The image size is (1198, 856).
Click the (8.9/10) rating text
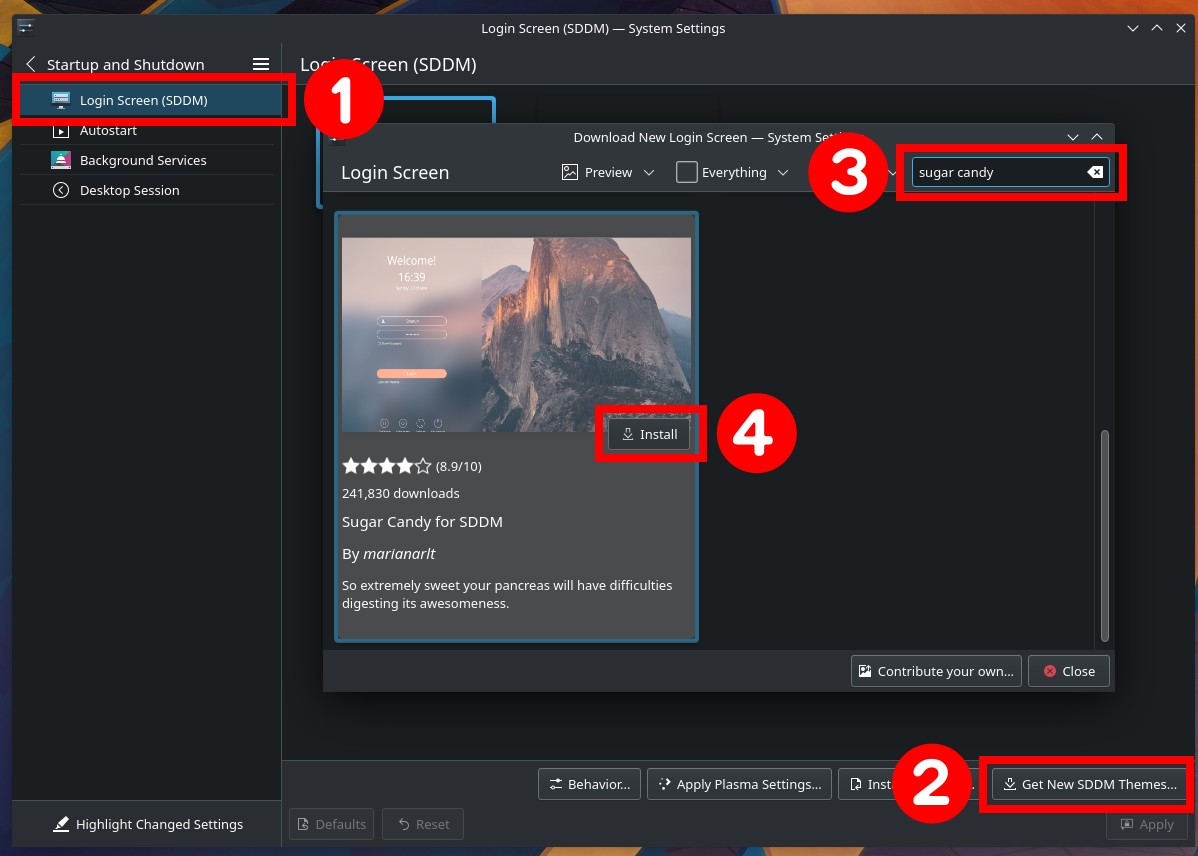pyautogui.click(x=458, y=466)
